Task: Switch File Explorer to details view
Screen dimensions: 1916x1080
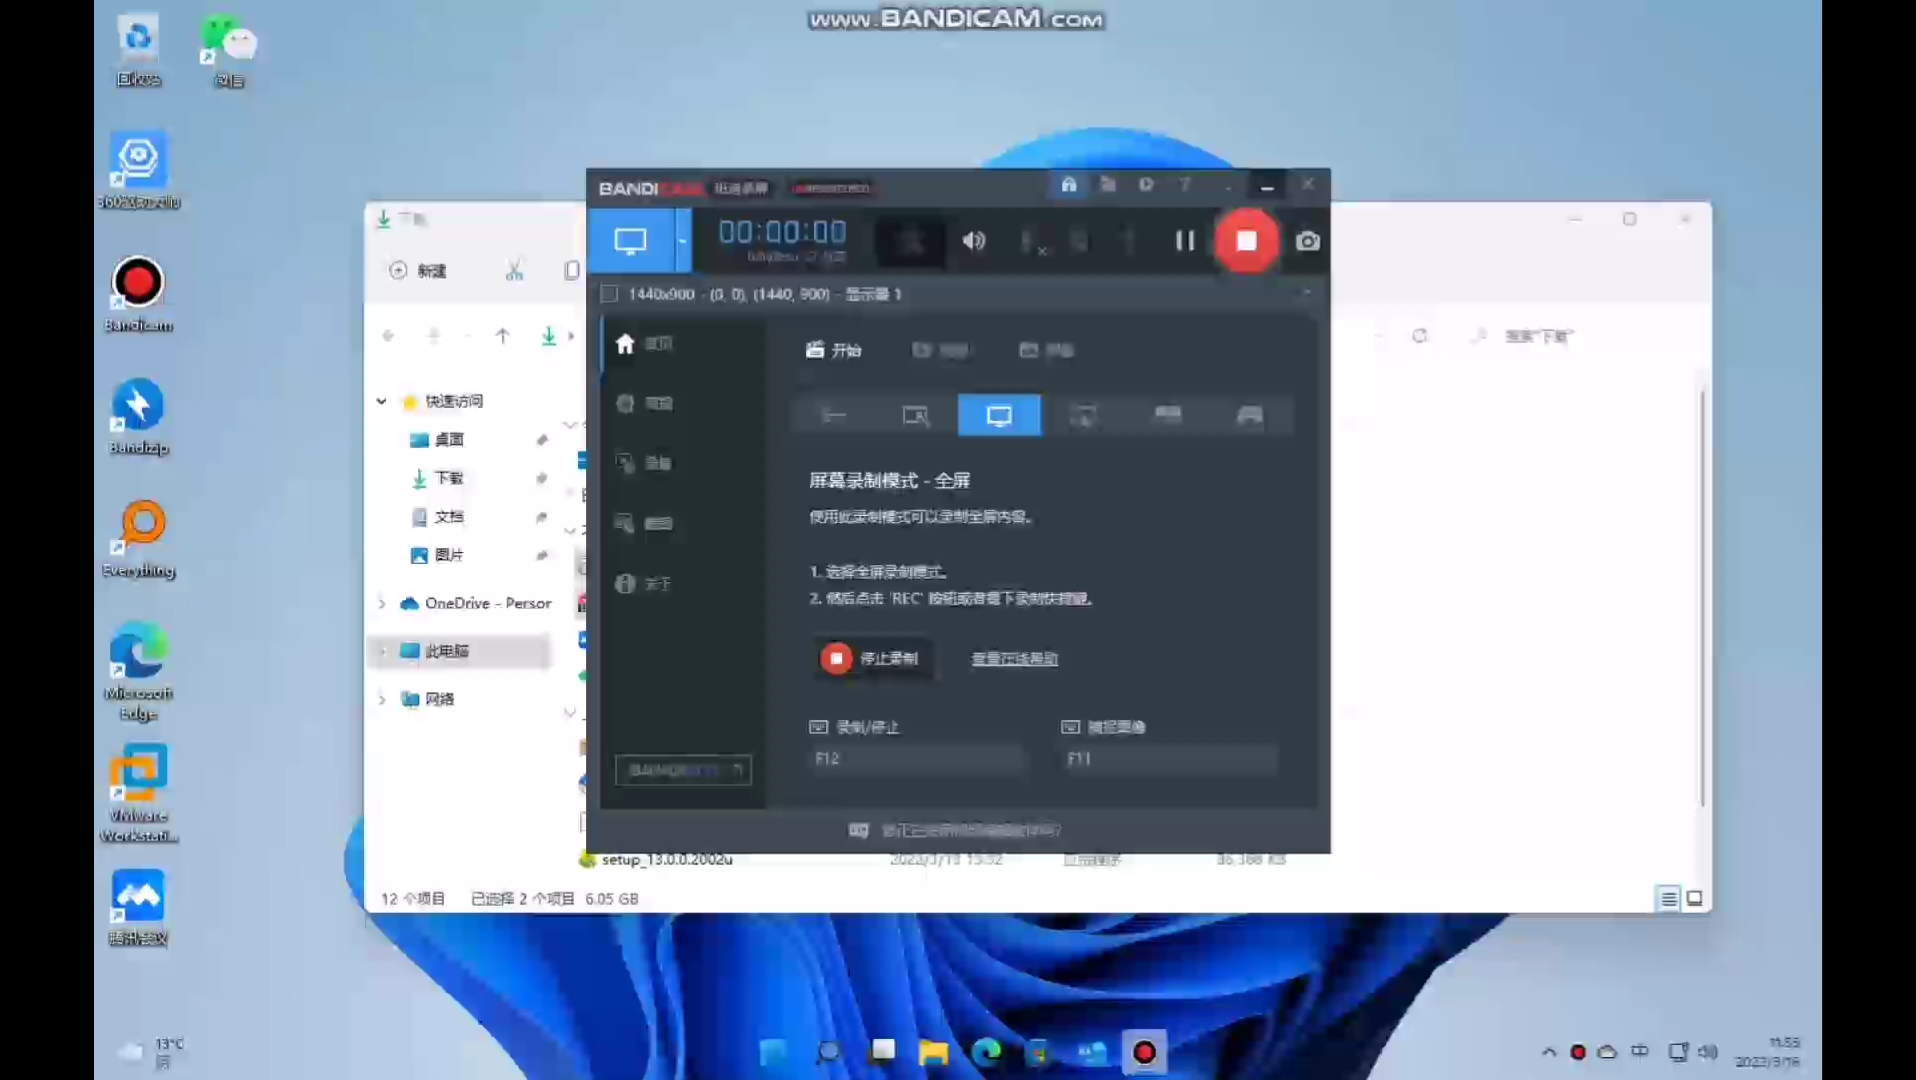Action: click(1668, 898)
